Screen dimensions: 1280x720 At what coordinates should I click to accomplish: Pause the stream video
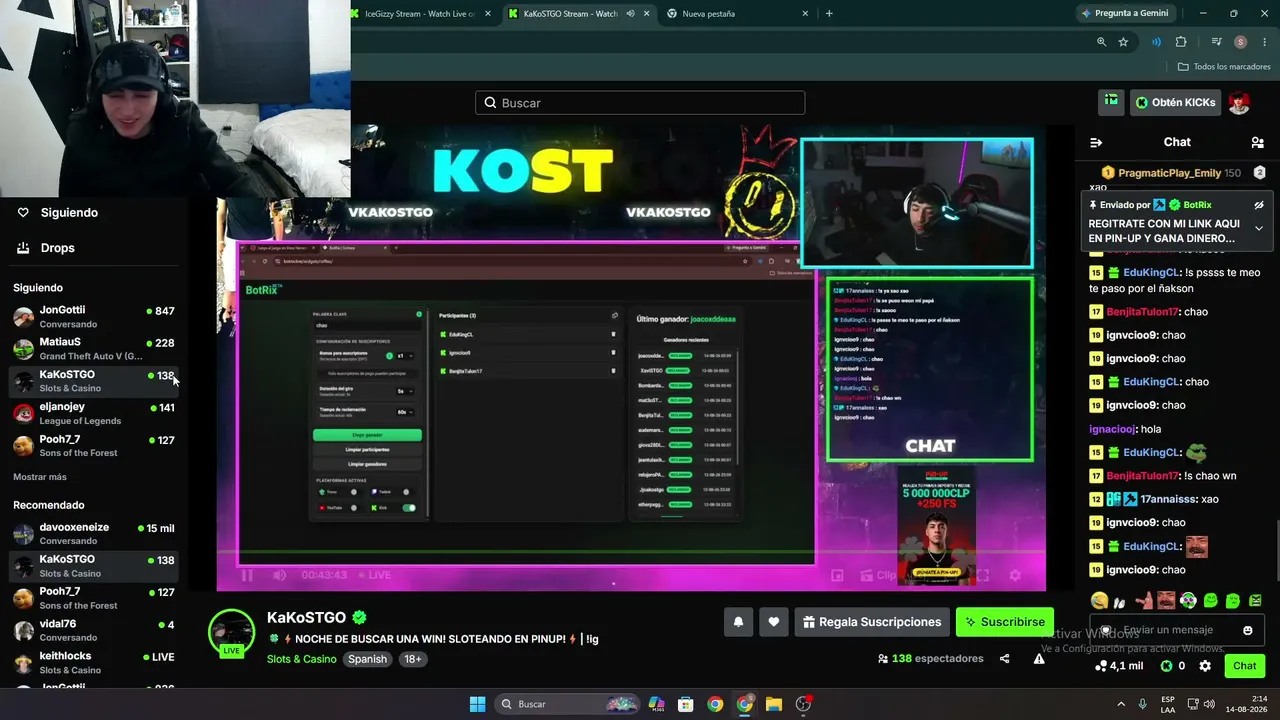[247, 575]
